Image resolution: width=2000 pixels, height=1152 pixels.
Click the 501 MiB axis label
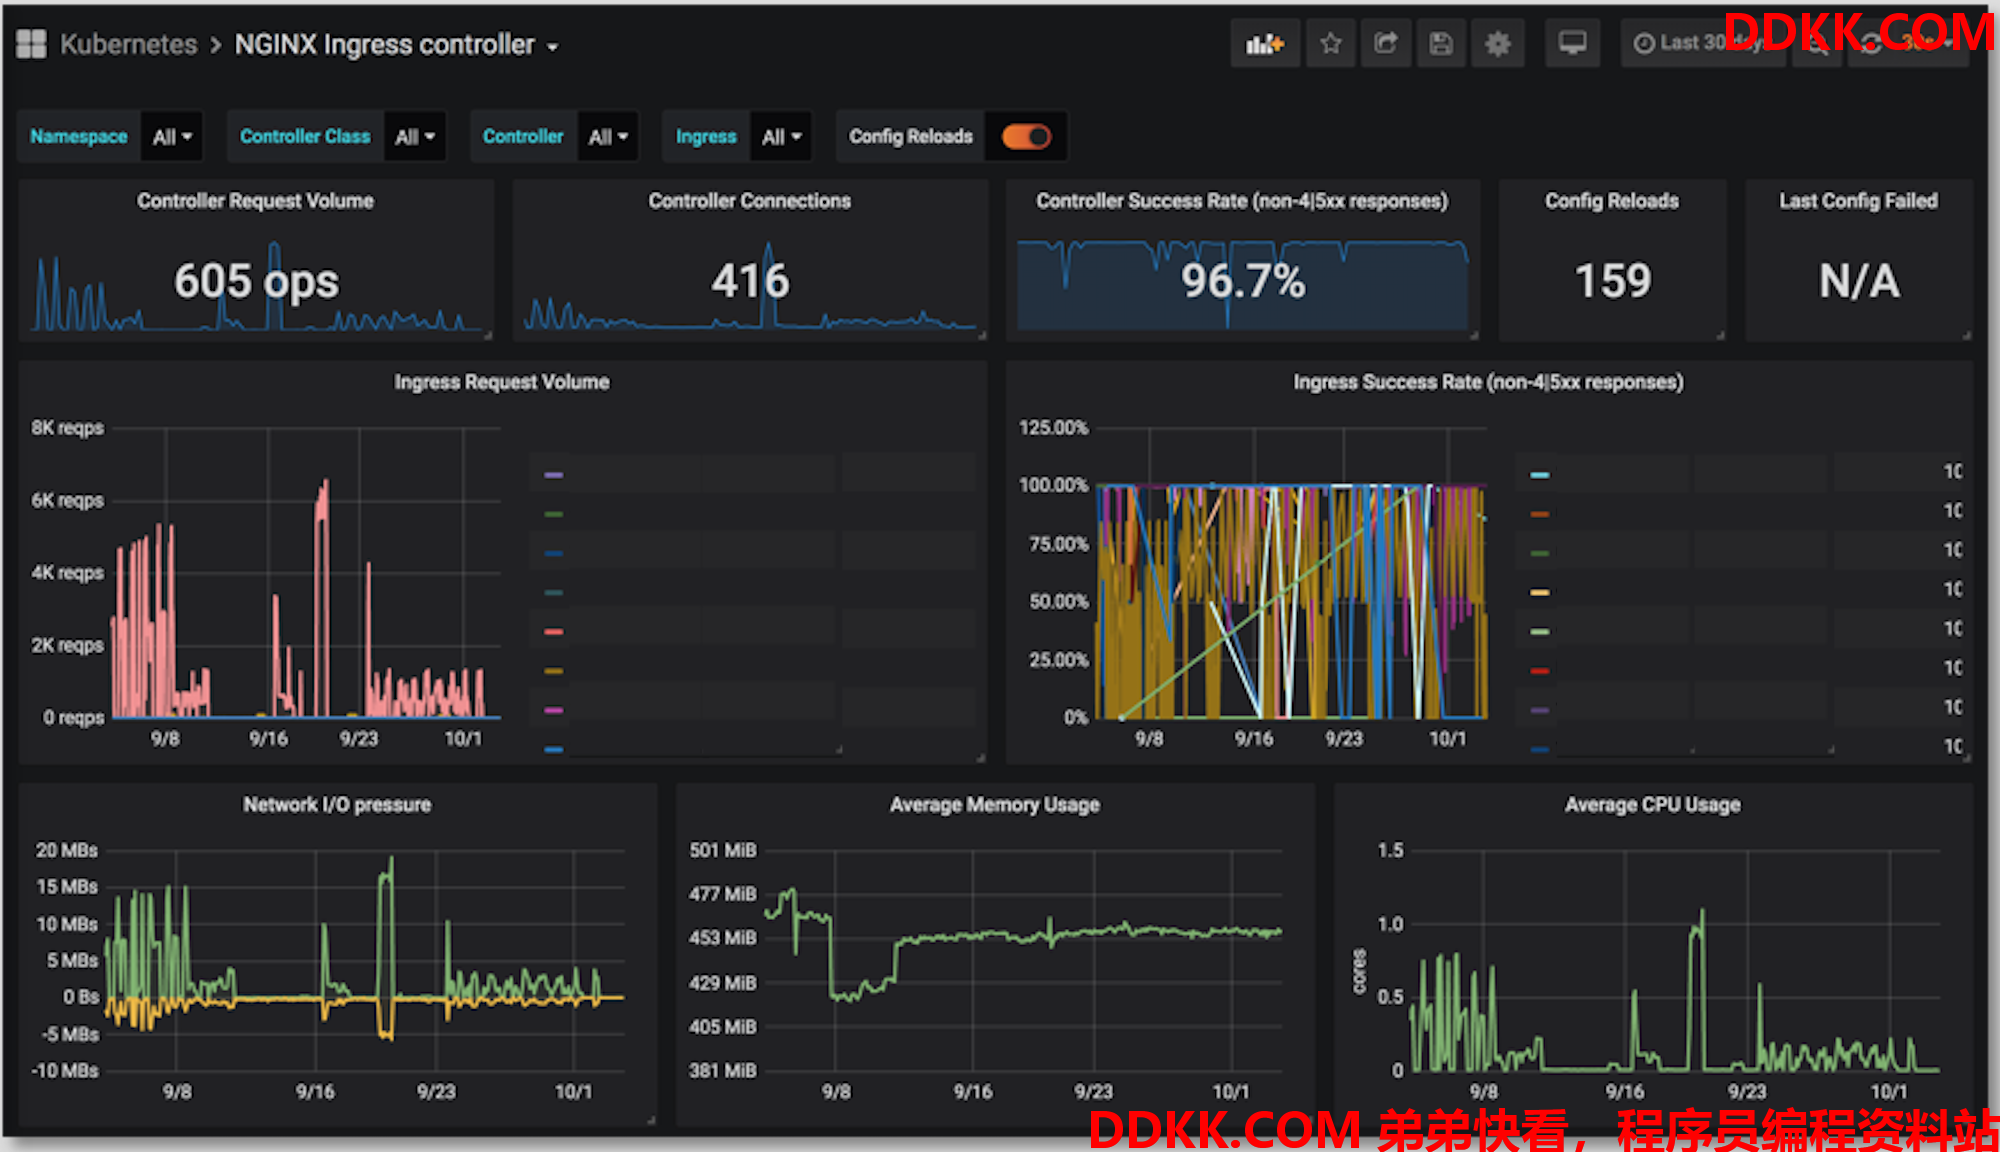pos(723,851)
